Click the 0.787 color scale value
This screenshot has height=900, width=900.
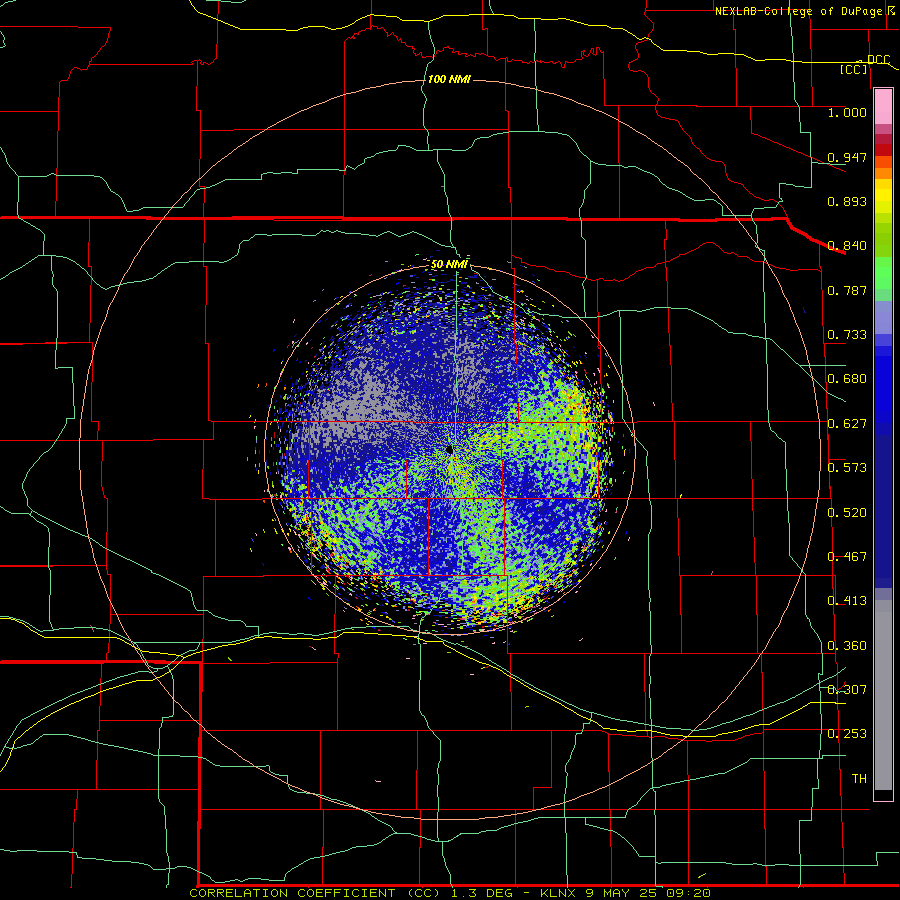[x=847, y=290]
